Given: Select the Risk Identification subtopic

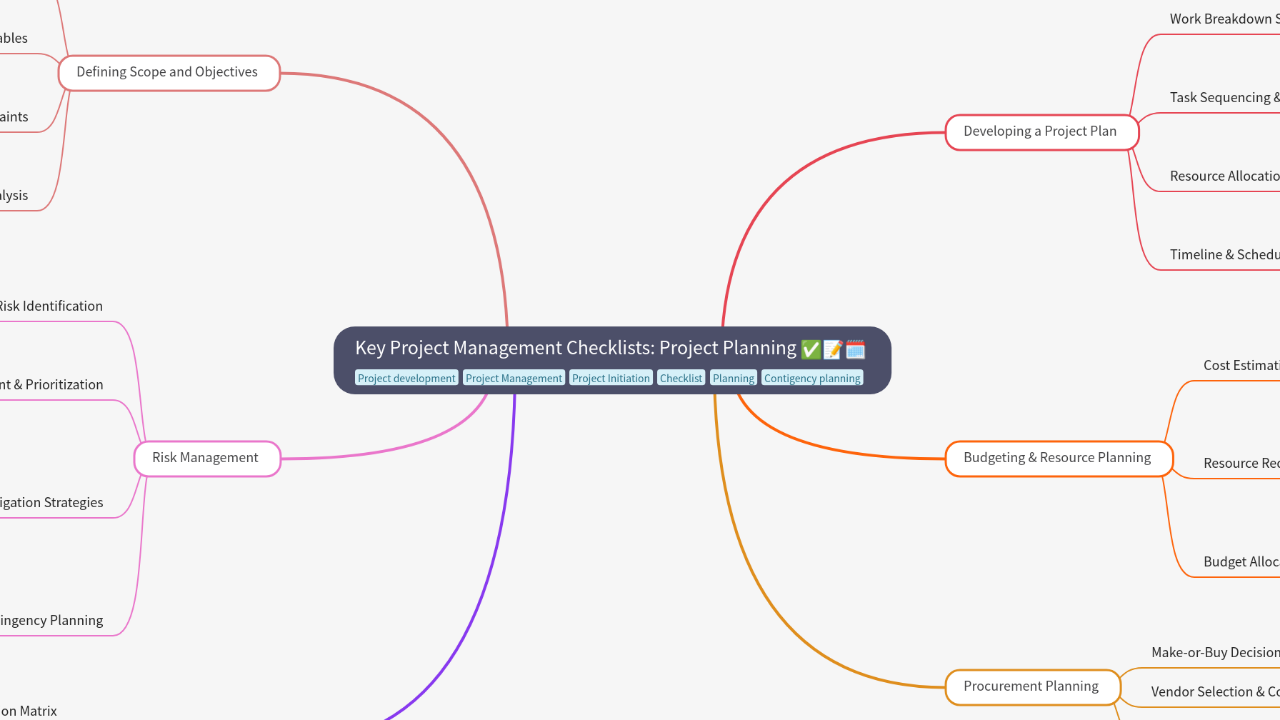Looking at the screenshot, I should tap(49, 306).
